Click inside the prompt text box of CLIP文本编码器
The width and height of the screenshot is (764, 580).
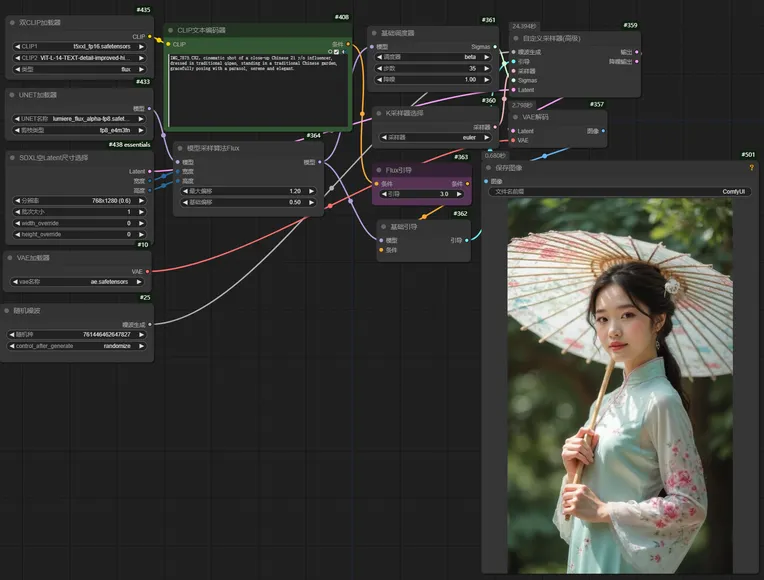click(x=258, y=90)
